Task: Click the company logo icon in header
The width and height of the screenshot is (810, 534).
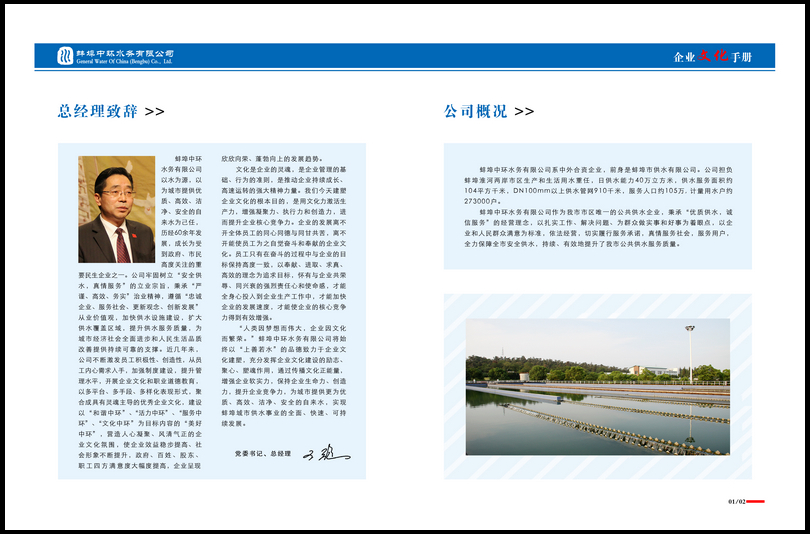Action: tap(65, 56)
